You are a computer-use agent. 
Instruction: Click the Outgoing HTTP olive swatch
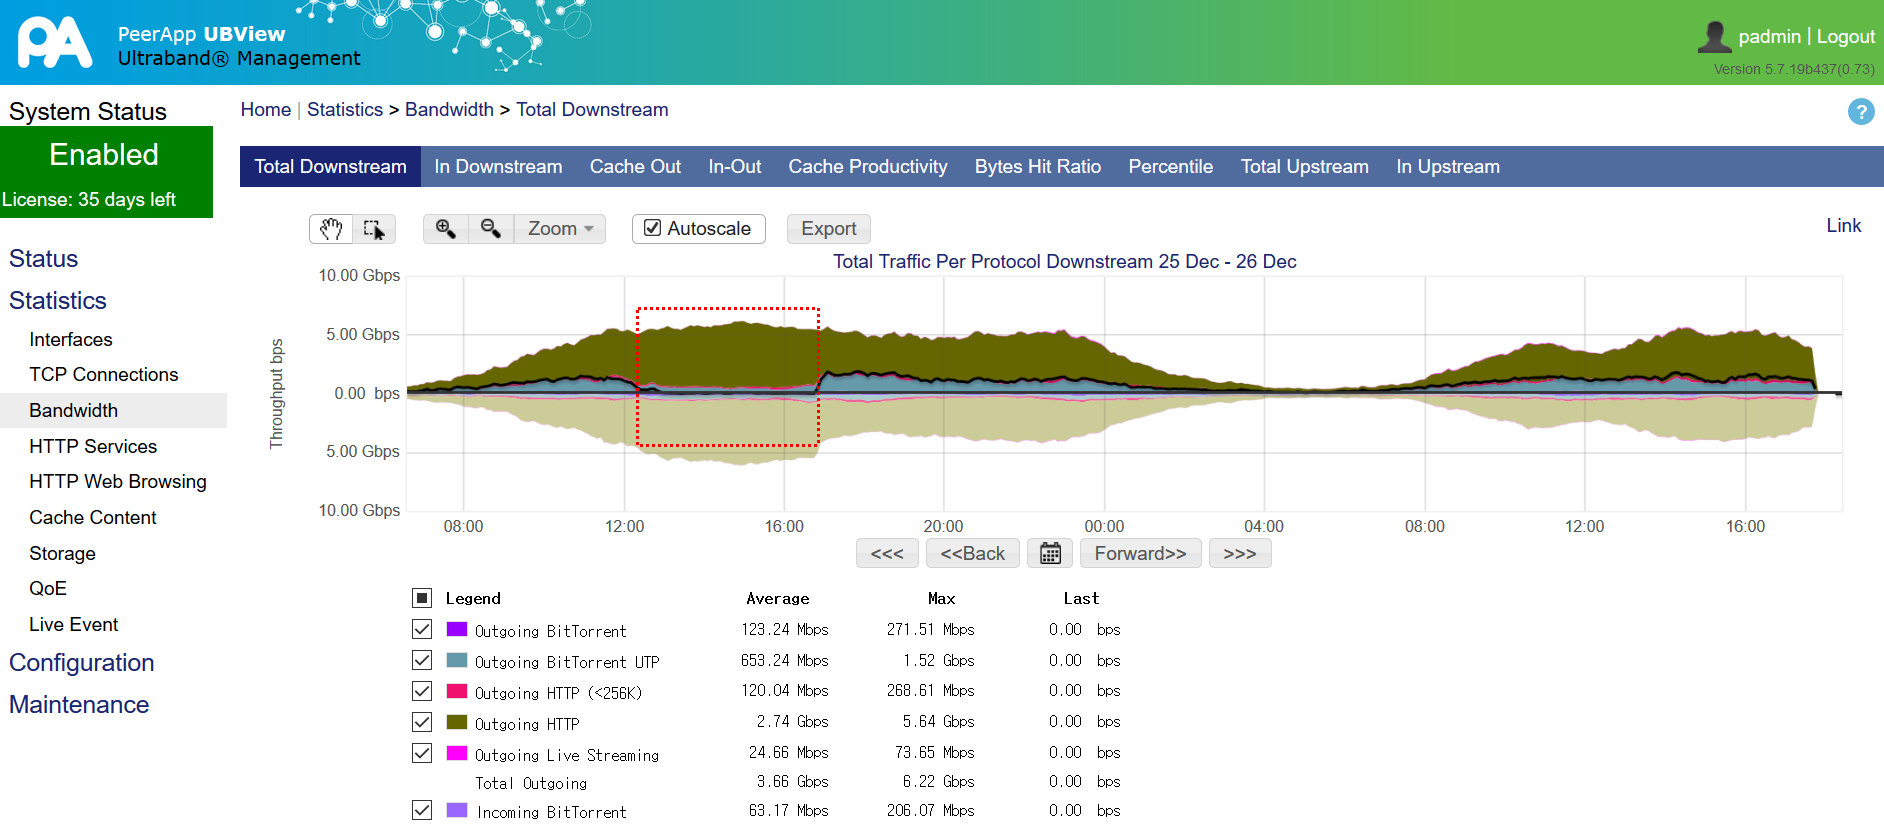457,722
